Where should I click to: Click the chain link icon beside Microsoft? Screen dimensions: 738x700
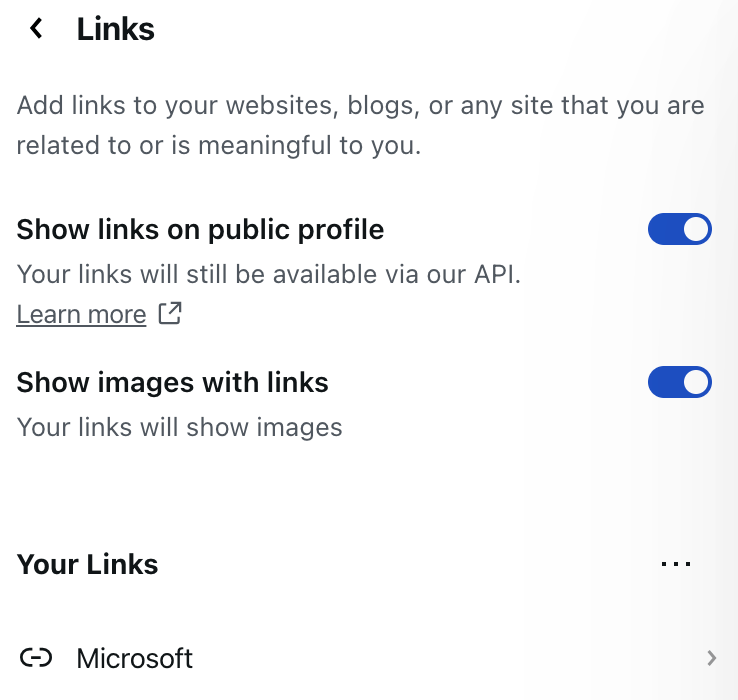(x=36, y=658)
